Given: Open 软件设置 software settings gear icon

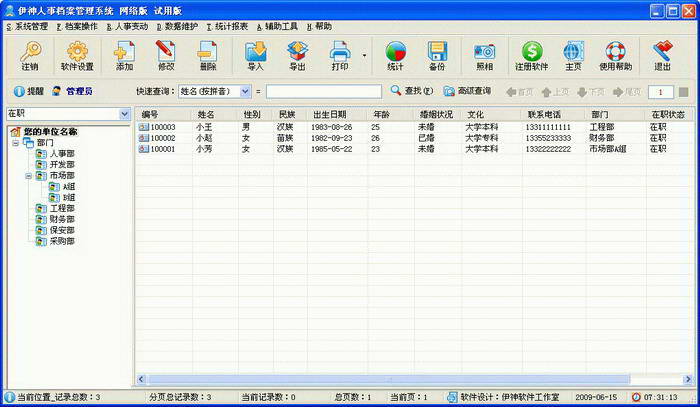Looking at the screenshot, I should pyautogui.click(x=77, y=56).
